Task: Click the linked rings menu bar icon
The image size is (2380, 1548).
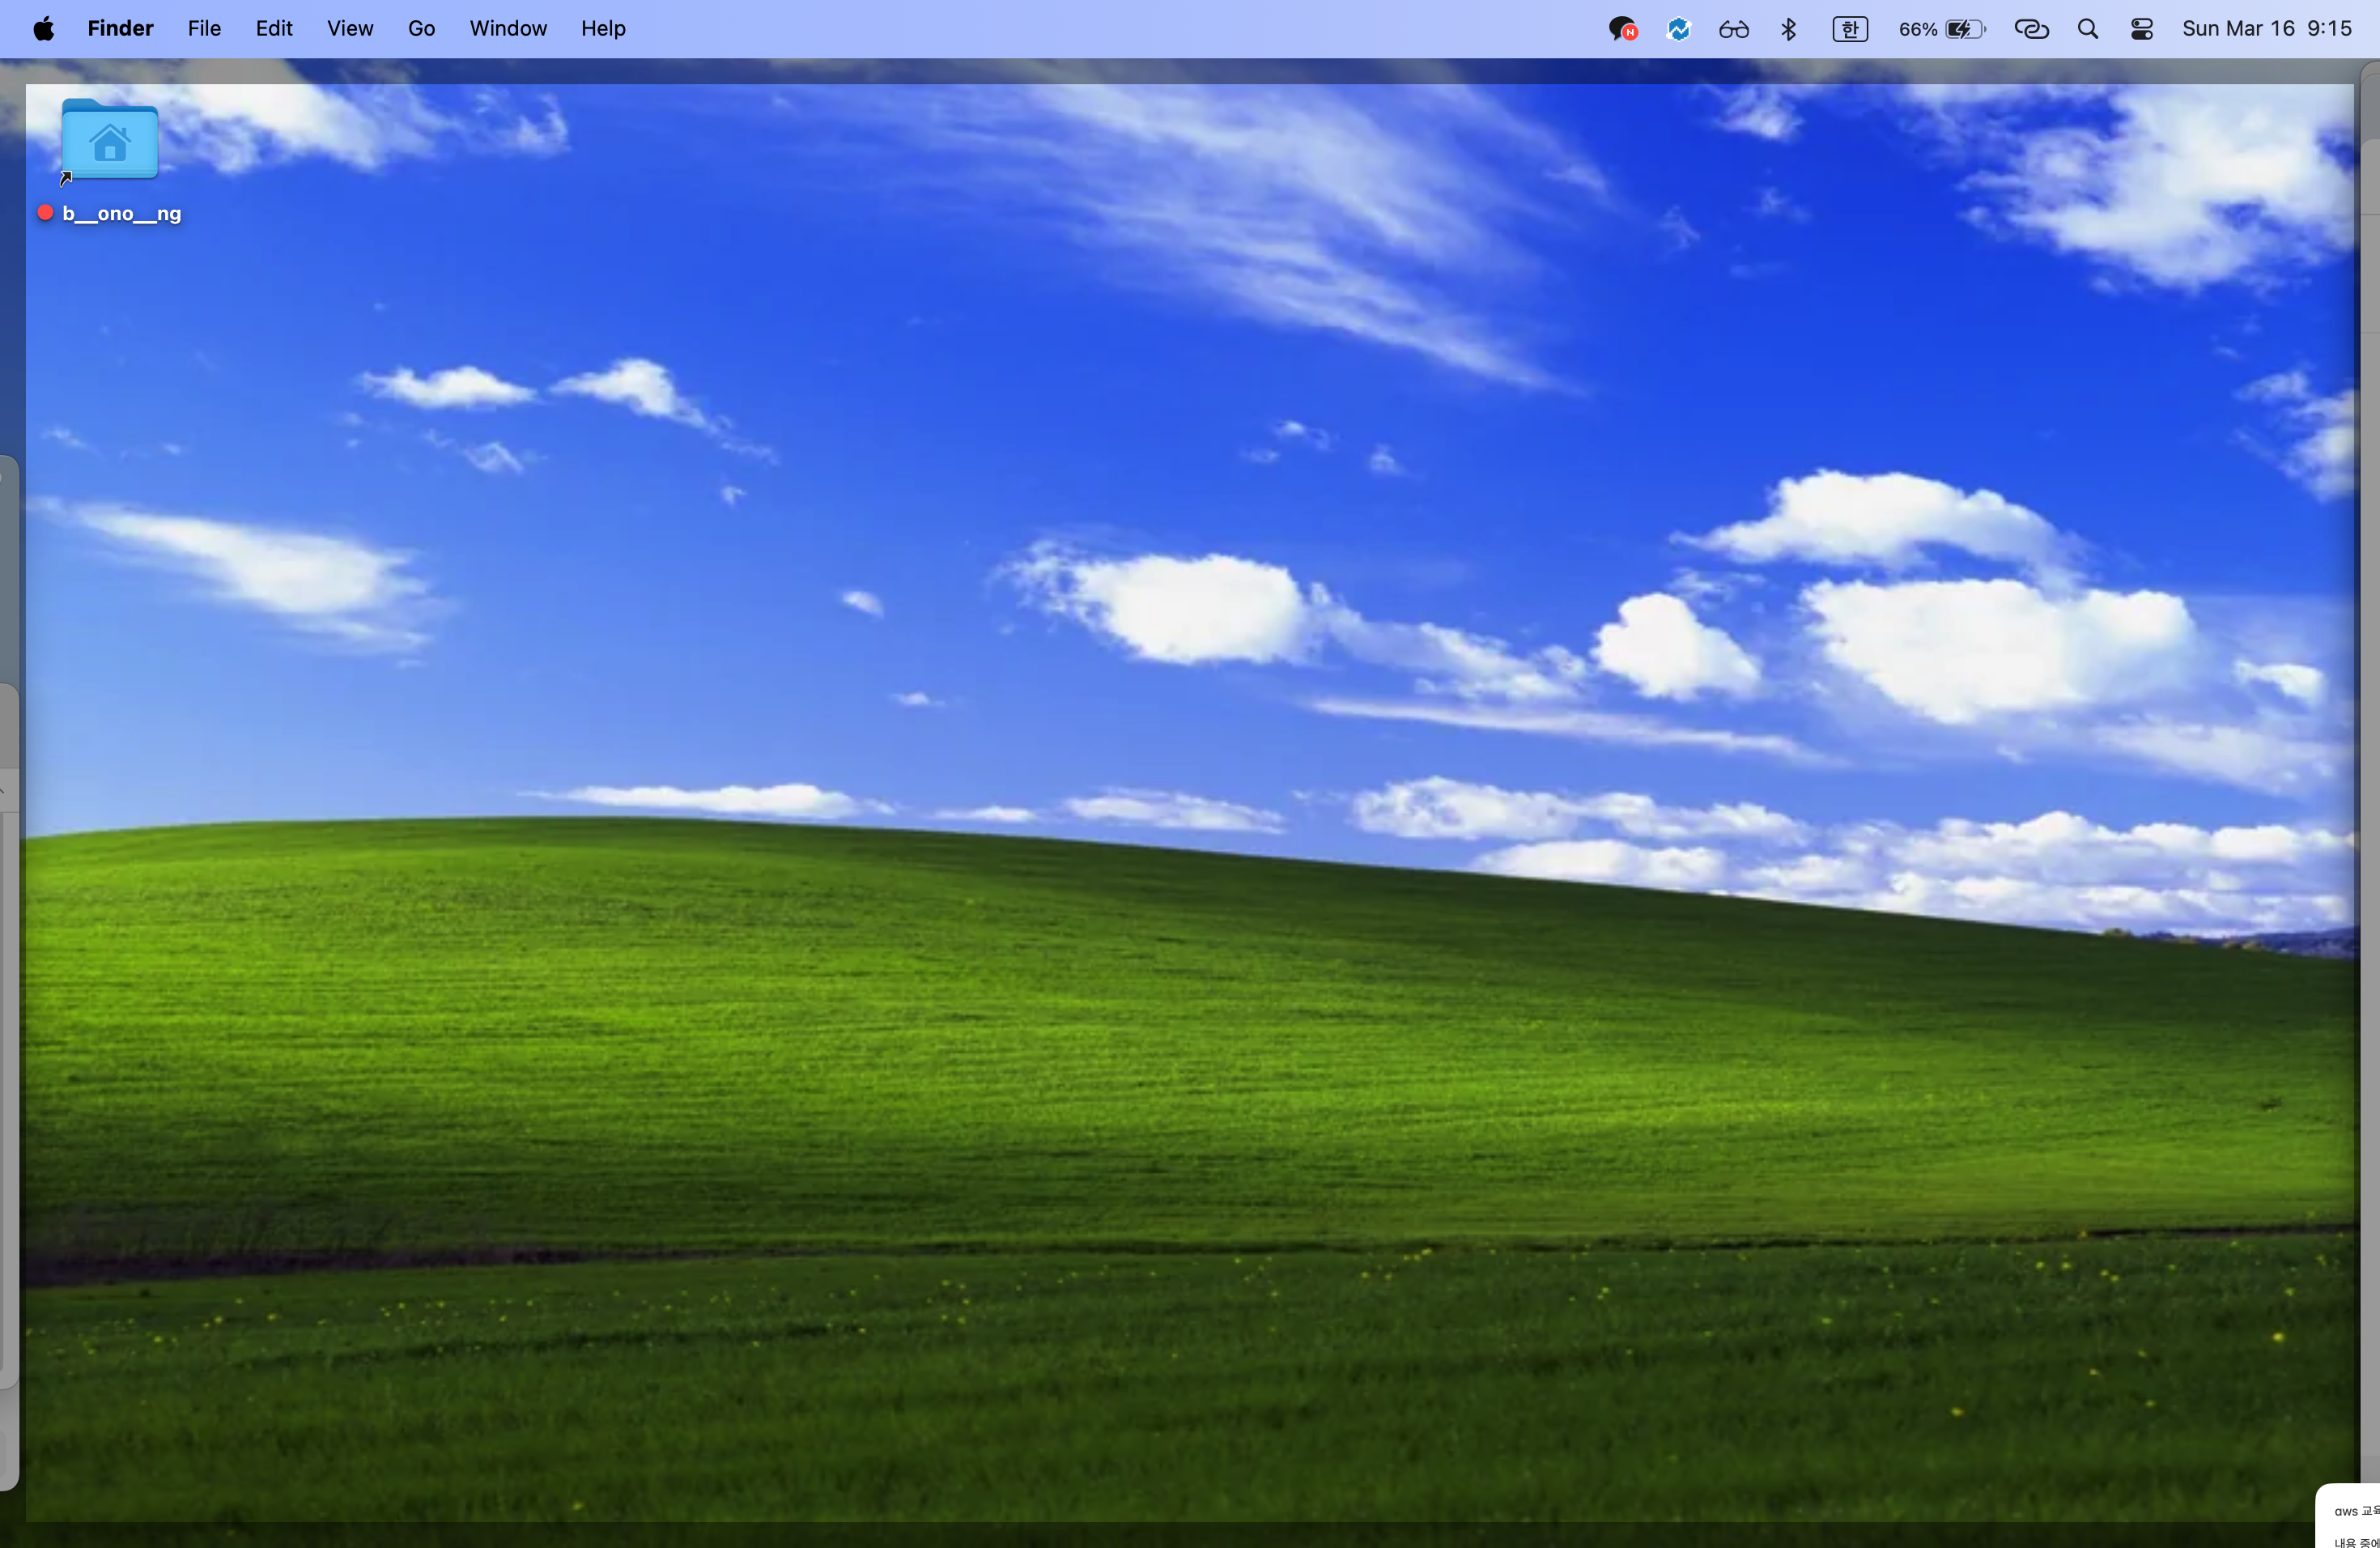Action: click(2031, 29)
